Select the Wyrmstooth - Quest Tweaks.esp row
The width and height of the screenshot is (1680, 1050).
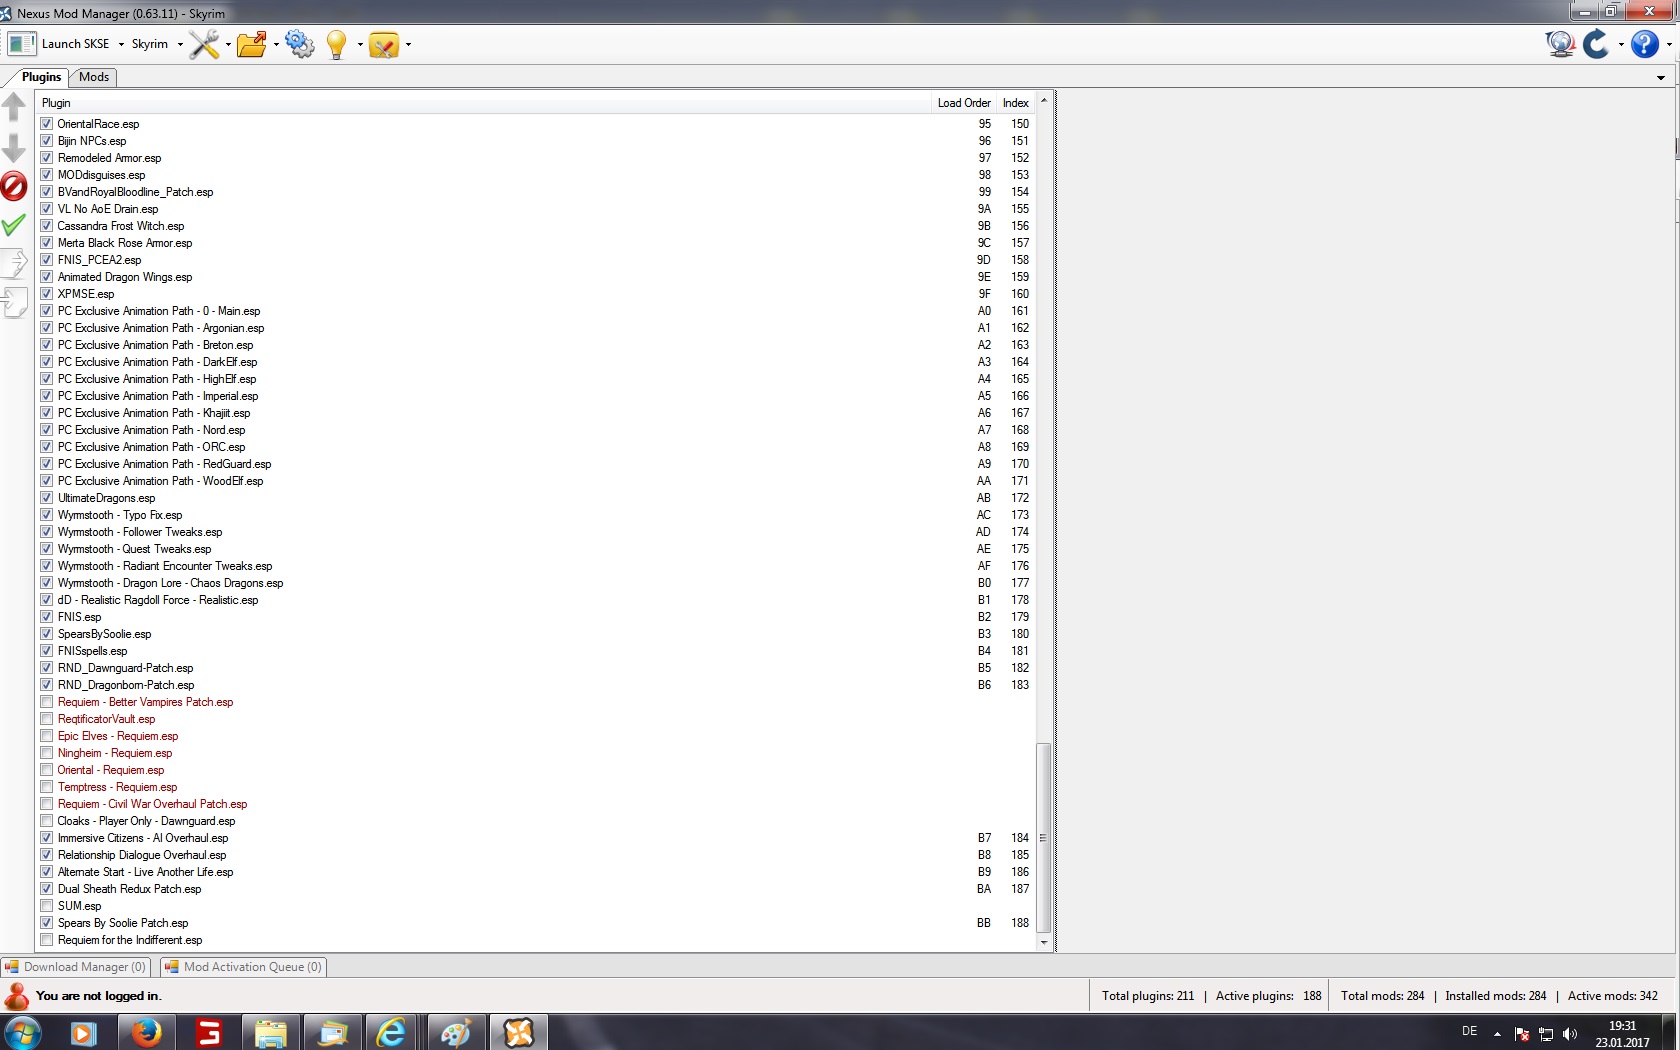(536, 549)
